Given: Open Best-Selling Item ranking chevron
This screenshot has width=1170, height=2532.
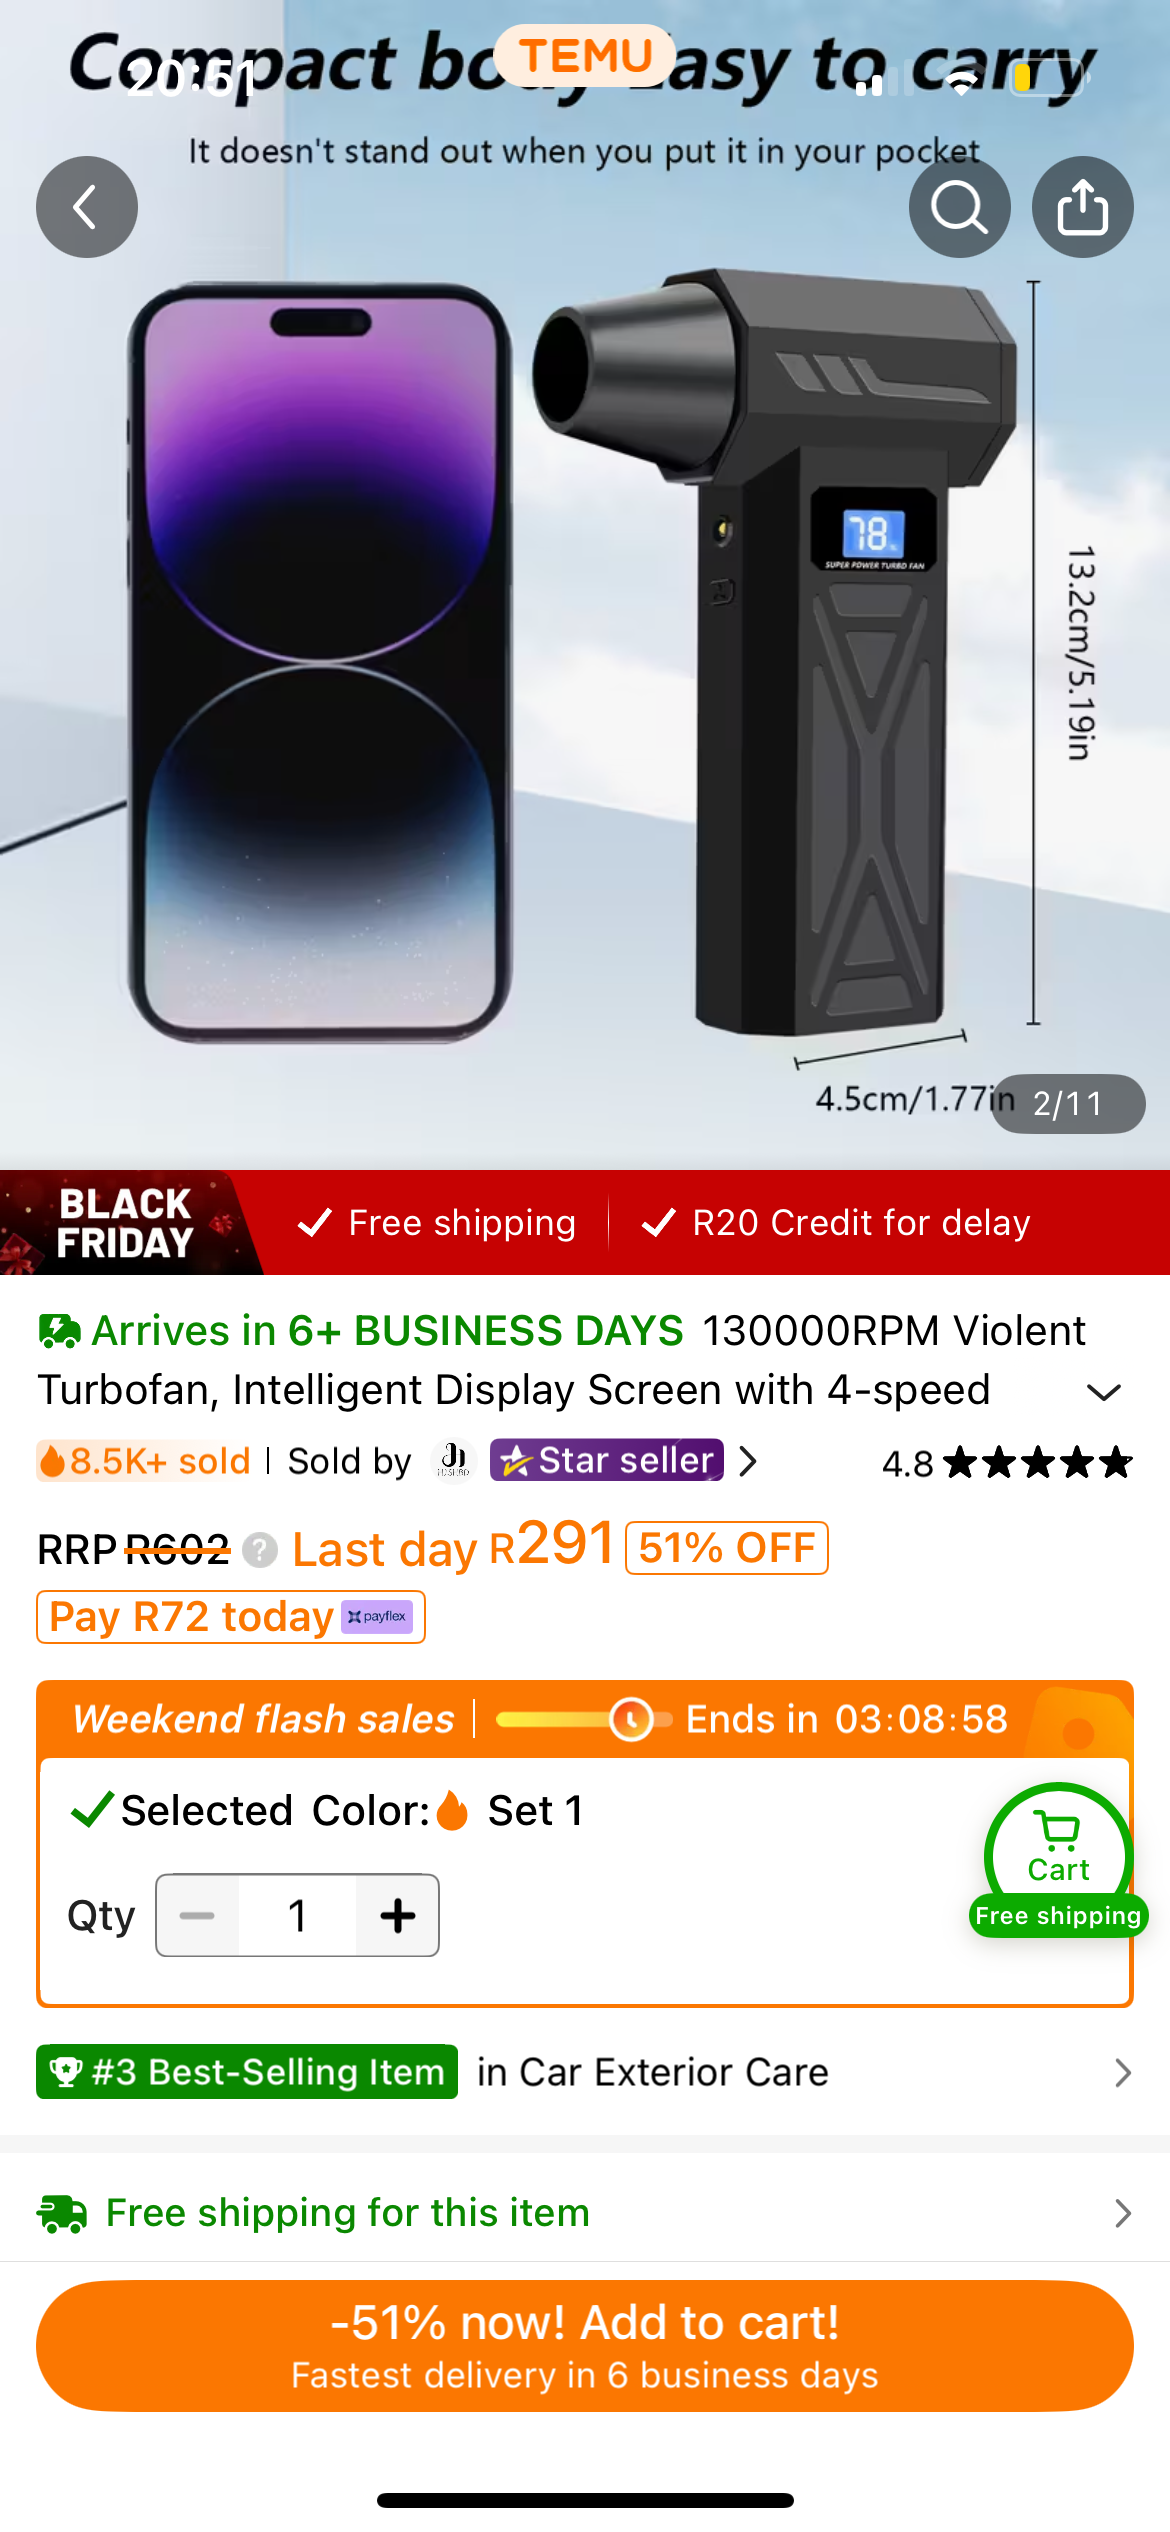Looking at the screenshot, I should tap(1122, 2073).
